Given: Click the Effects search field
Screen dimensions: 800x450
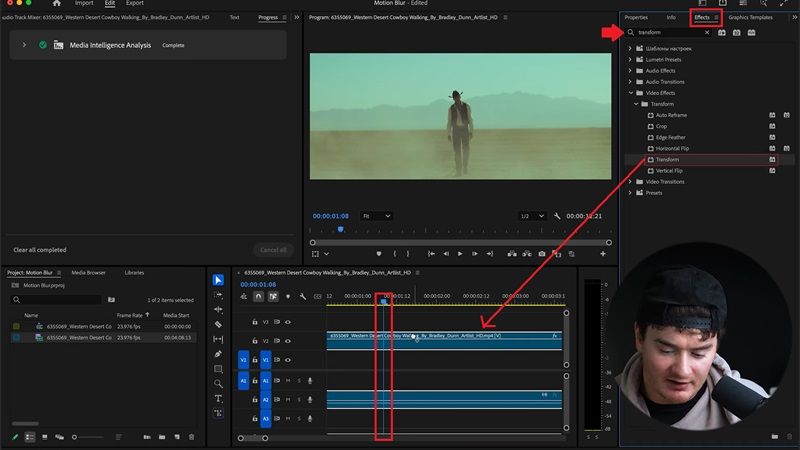Looking at the screenshot, I should [668, 33].
